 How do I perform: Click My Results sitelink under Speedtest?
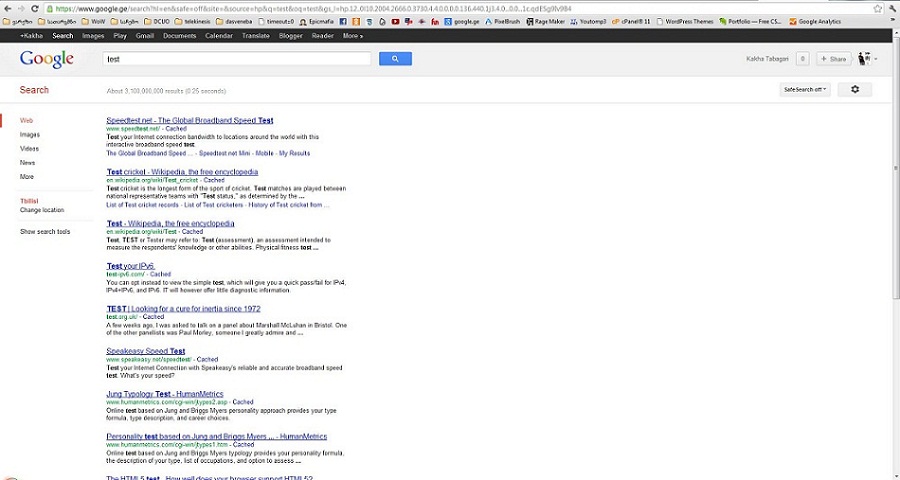[294, 154]
